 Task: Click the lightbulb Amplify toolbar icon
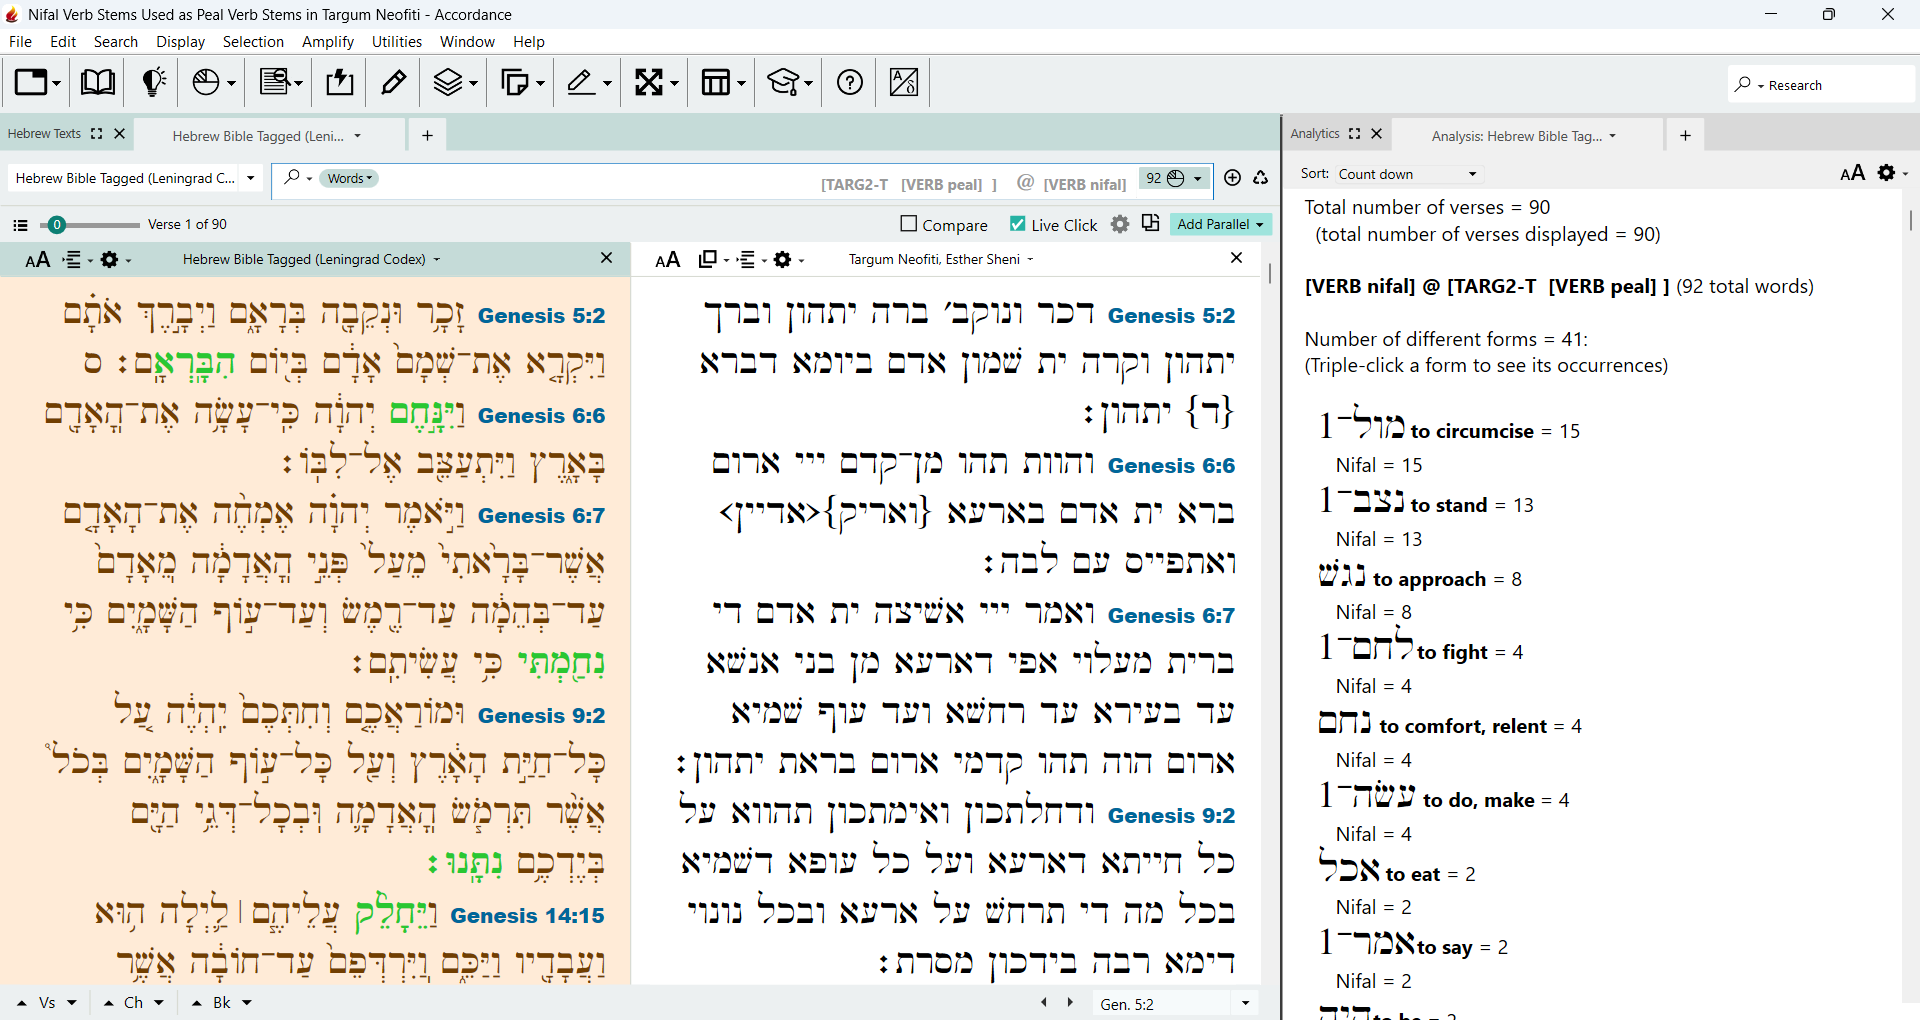(153, 82)
